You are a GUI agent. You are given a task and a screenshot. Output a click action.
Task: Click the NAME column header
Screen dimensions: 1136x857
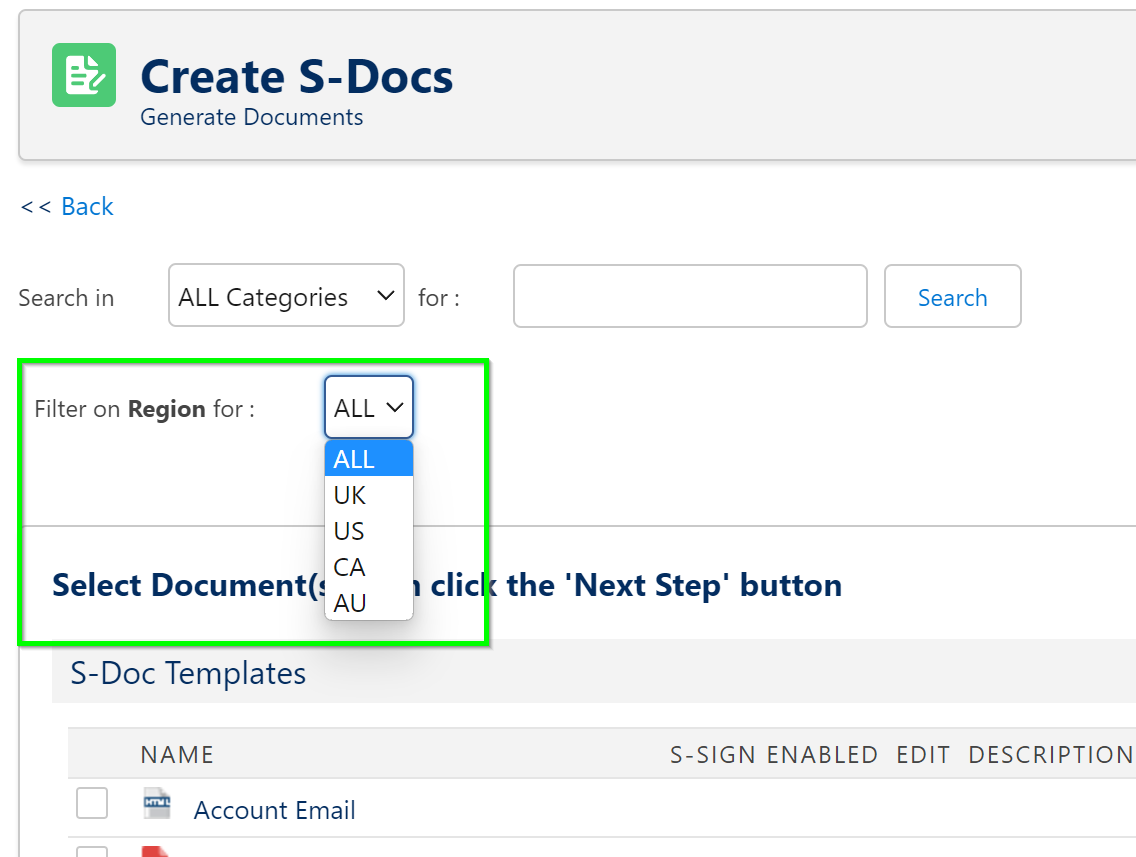pos(178,755)
